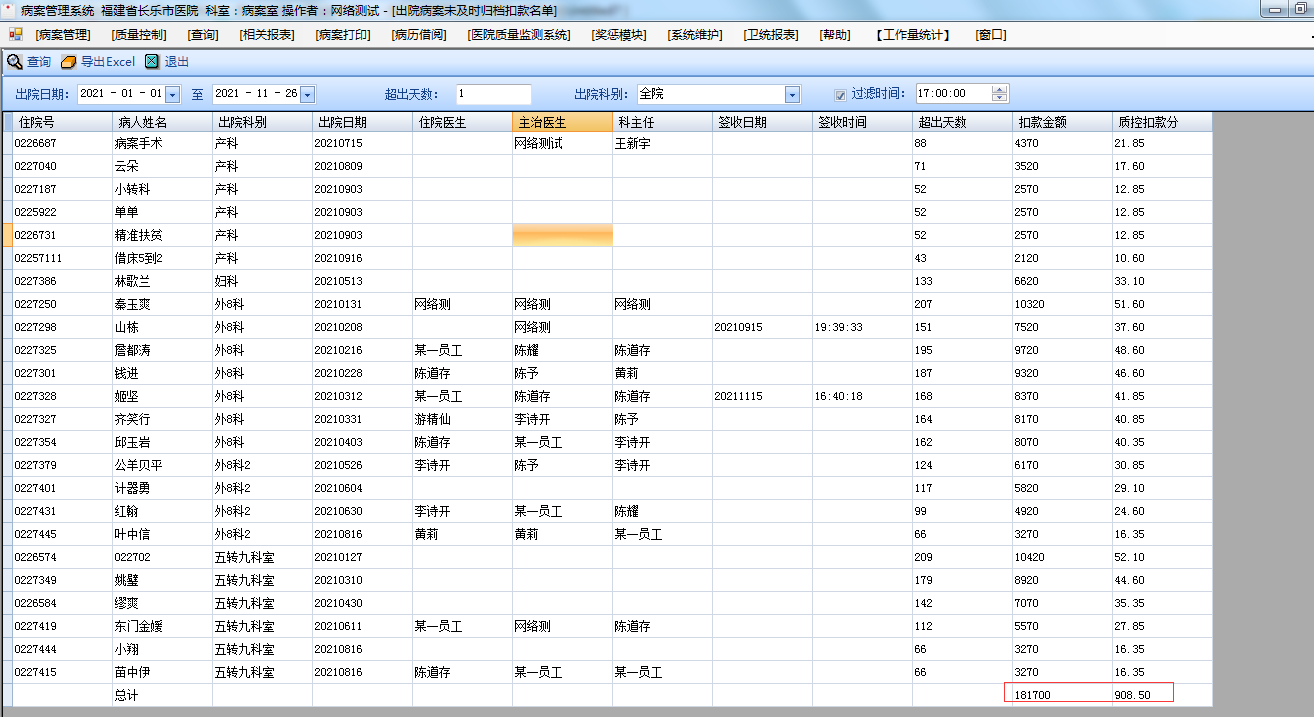Click the 住院医生 column header

coord(462,122)
